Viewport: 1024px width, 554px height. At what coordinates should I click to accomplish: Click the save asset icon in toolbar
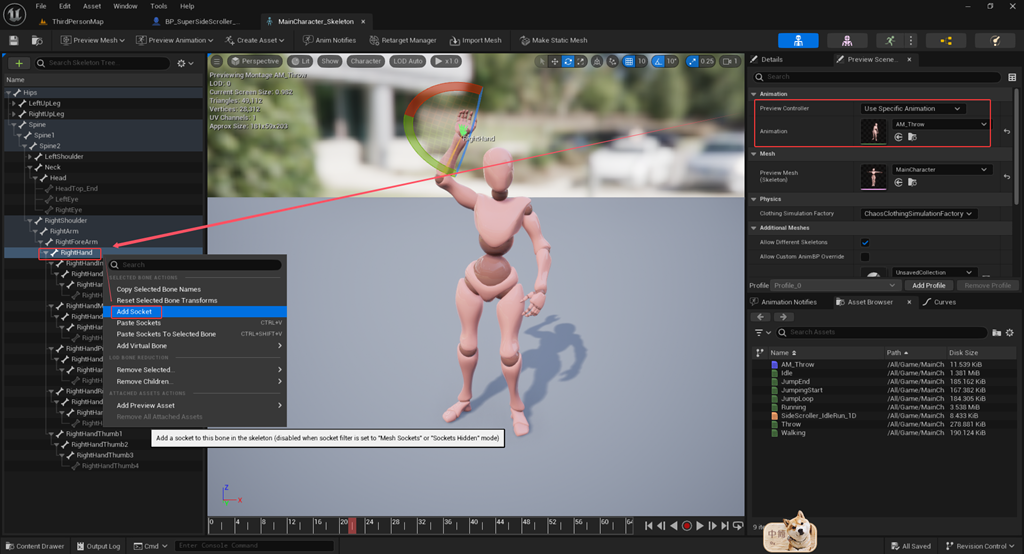pyautogui.click(x=14, y=41)
